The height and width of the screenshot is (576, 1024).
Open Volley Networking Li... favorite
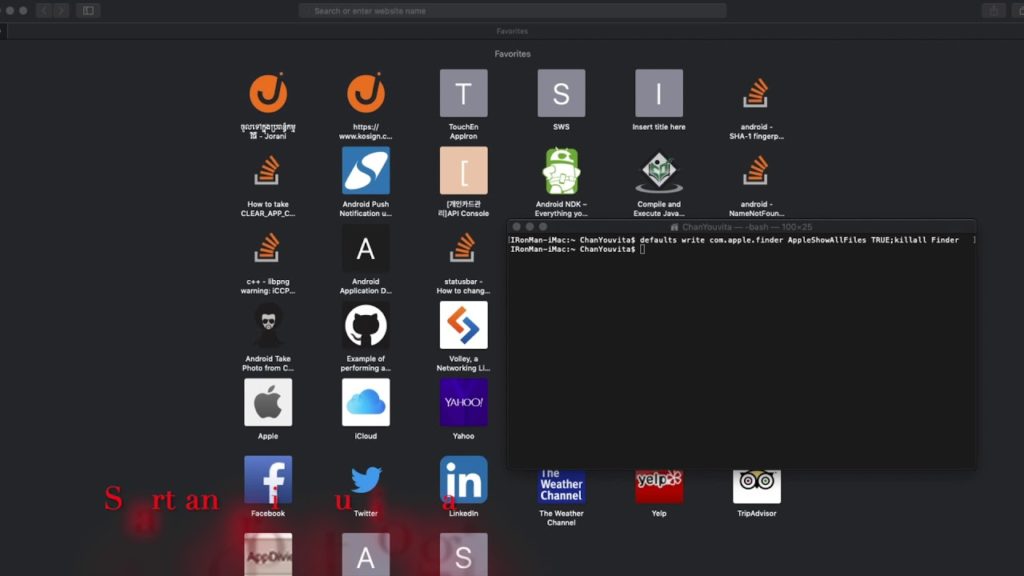tap(464, 325)
